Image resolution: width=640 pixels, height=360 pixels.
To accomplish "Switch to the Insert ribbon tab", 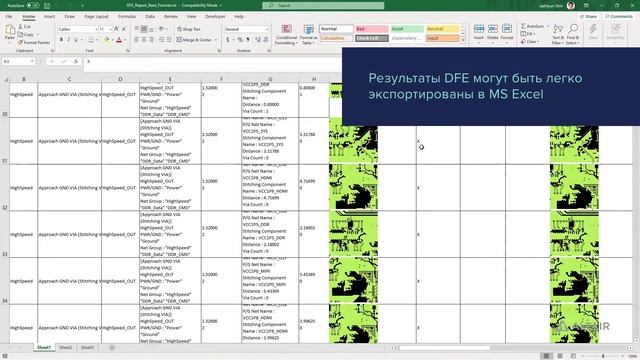I will (x=50, y=17).
